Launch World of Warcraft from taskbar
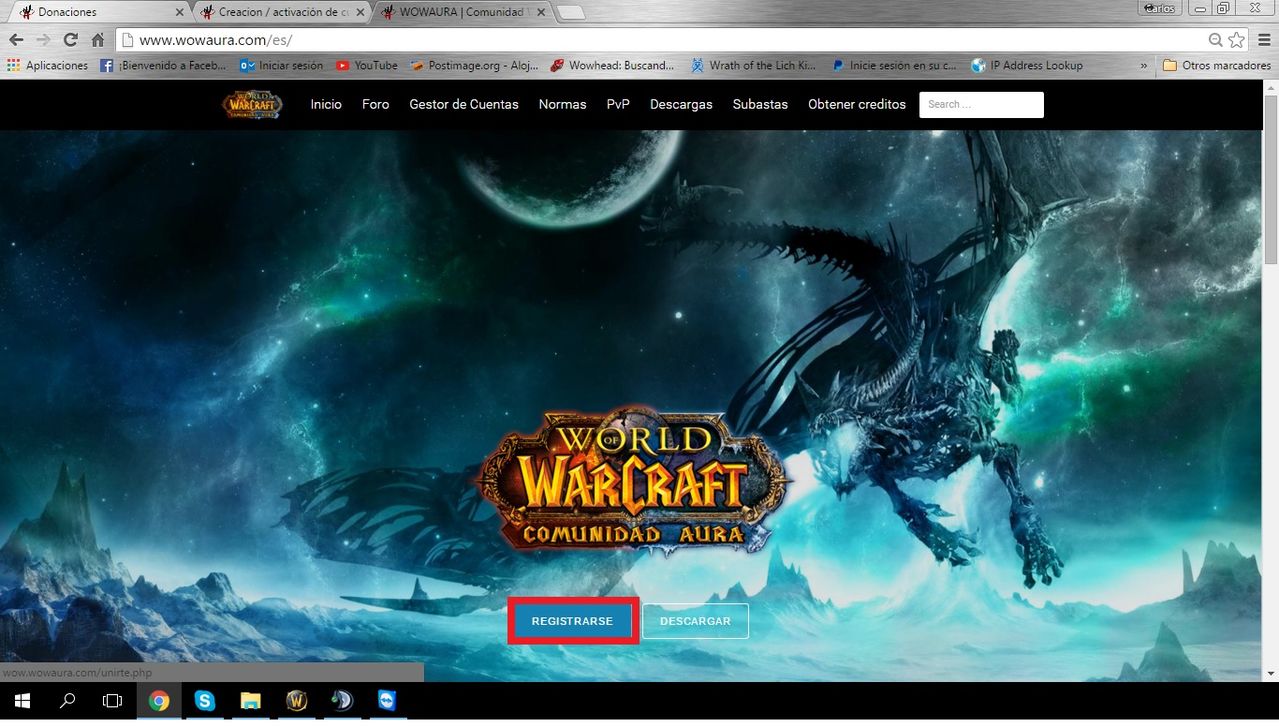This screenshot has height=727, width=1279. [x=296, y=701]
